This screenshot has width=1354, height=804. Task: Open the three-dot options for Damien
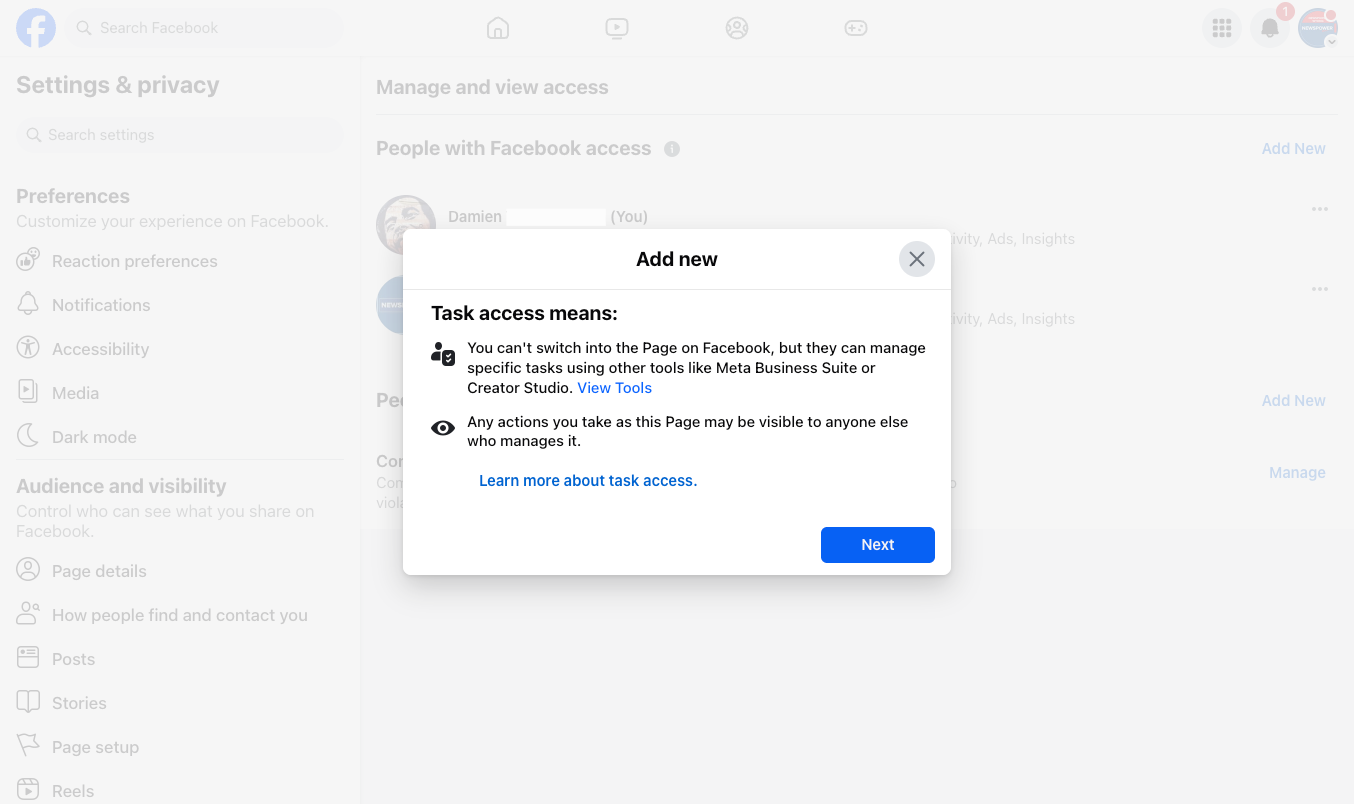click(x=1320, y=209)
